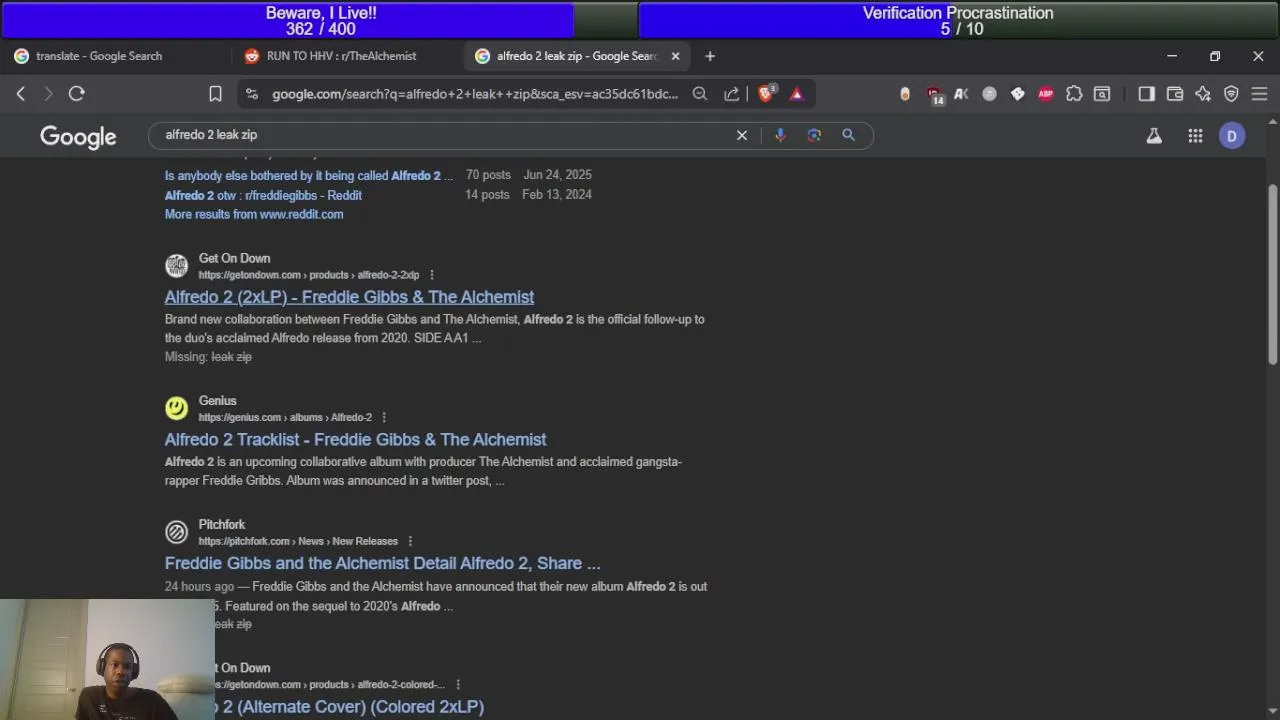1280x720 pixels.
Task: Open Pitchfork Freddie Gibbs Detail Alfredo 2 link
Action: click(x=382, y=564)
